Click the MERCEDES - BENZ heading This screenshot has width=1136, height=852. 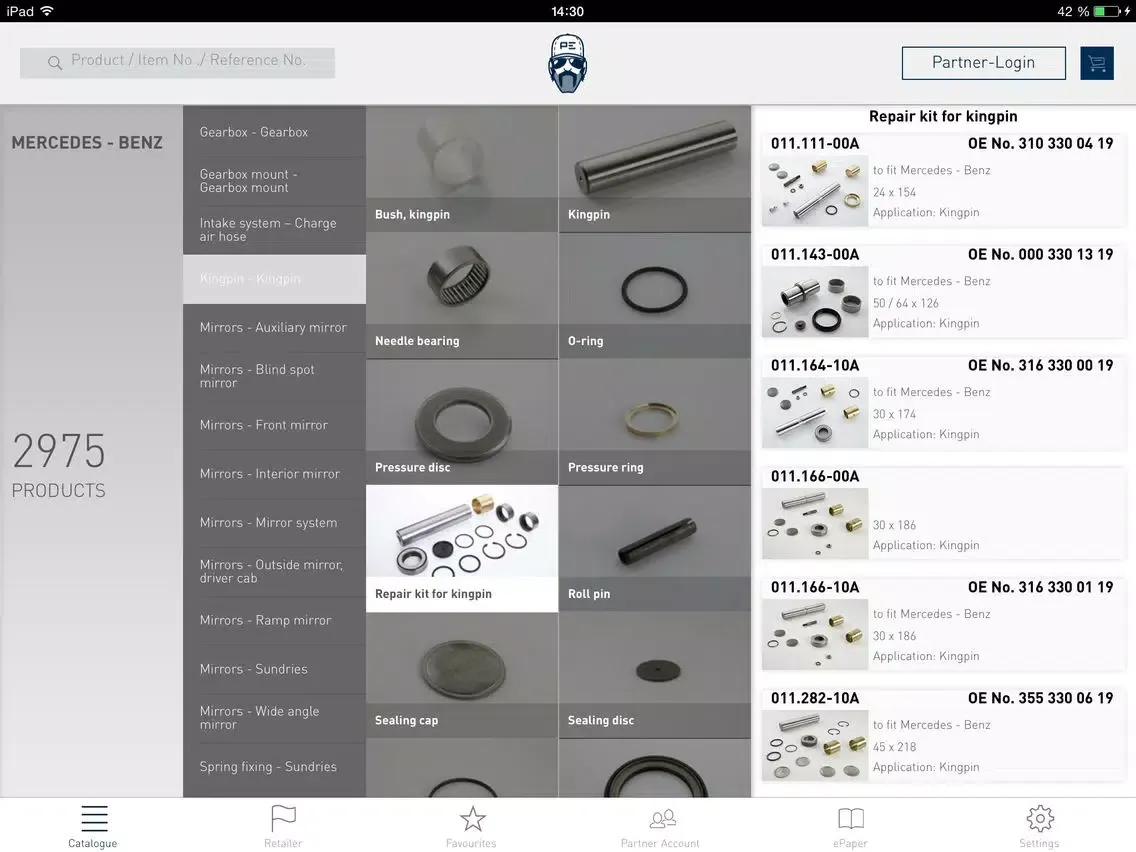(x=87, y=143)
